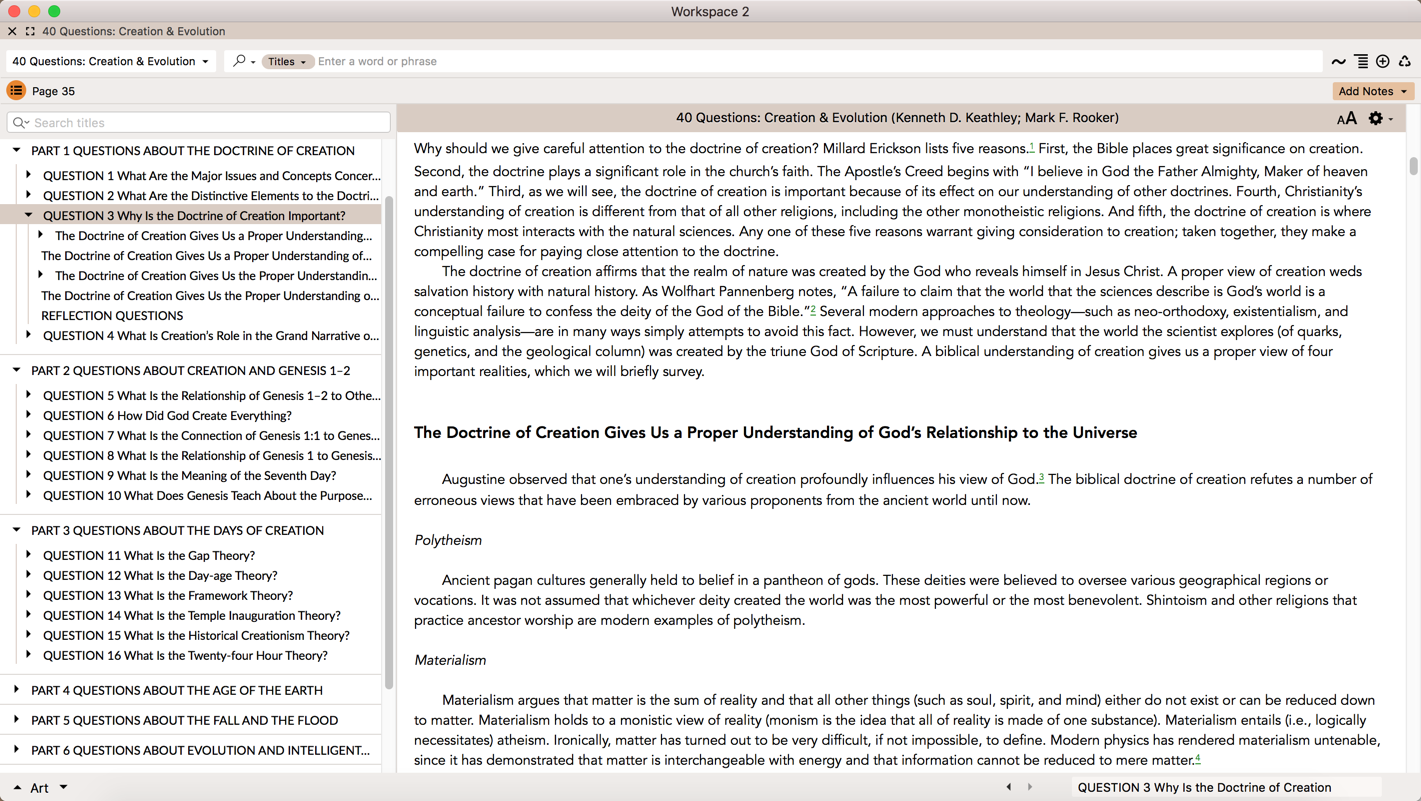The width and height of the screenshot is (1421, 801).
Task: Expand QUESTION 11 What Is the Gap Theory
Action: click(x=29, y=555)
